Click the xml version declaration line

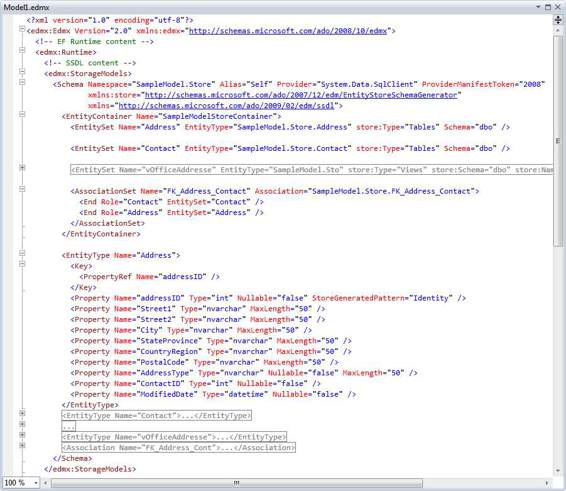click(x=110, y=20)
